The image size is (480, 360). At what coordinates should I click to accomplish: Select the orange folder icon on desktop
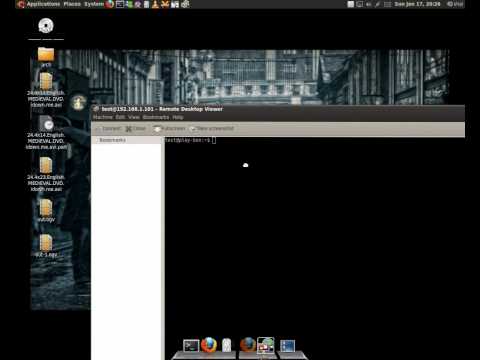coord(46,54)
